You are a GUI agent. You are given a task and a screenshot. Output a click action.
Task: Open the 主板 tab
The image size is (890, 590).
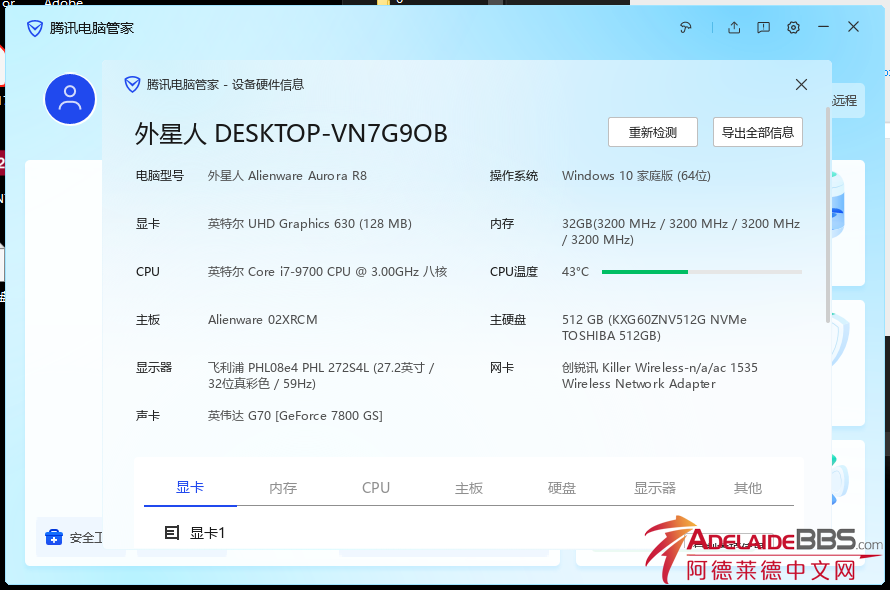[x=469, y=488]
